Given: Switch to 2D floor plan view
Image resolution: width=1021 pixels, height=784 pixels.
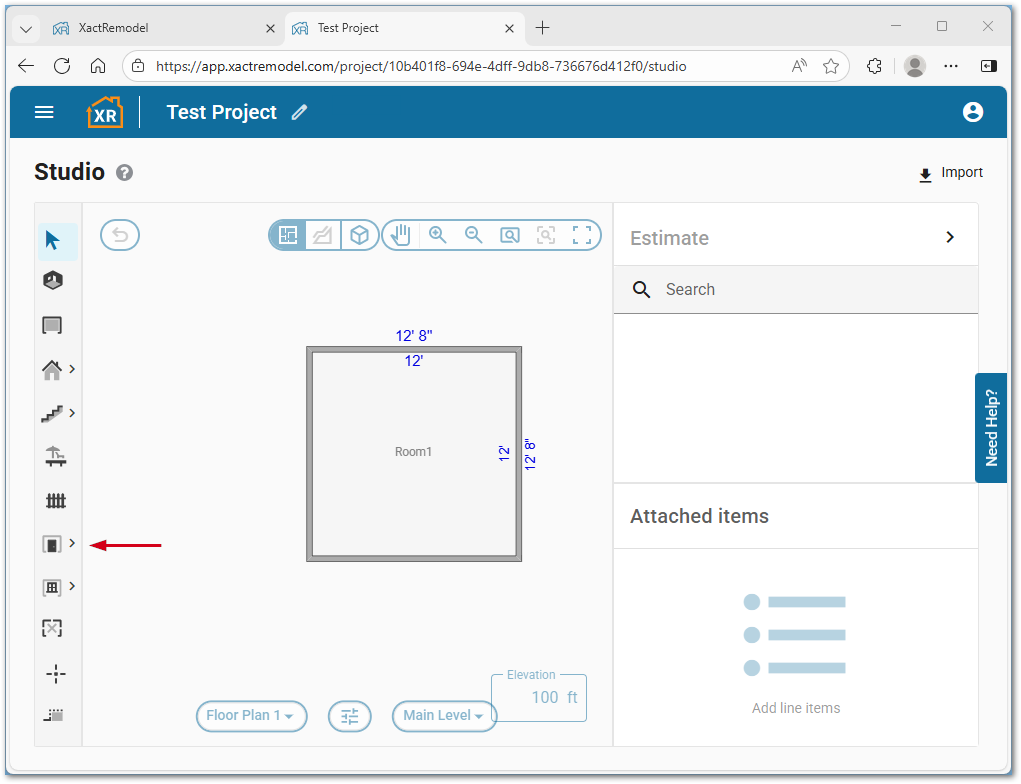Looking at the screenshot, I should tap(288, 235).
